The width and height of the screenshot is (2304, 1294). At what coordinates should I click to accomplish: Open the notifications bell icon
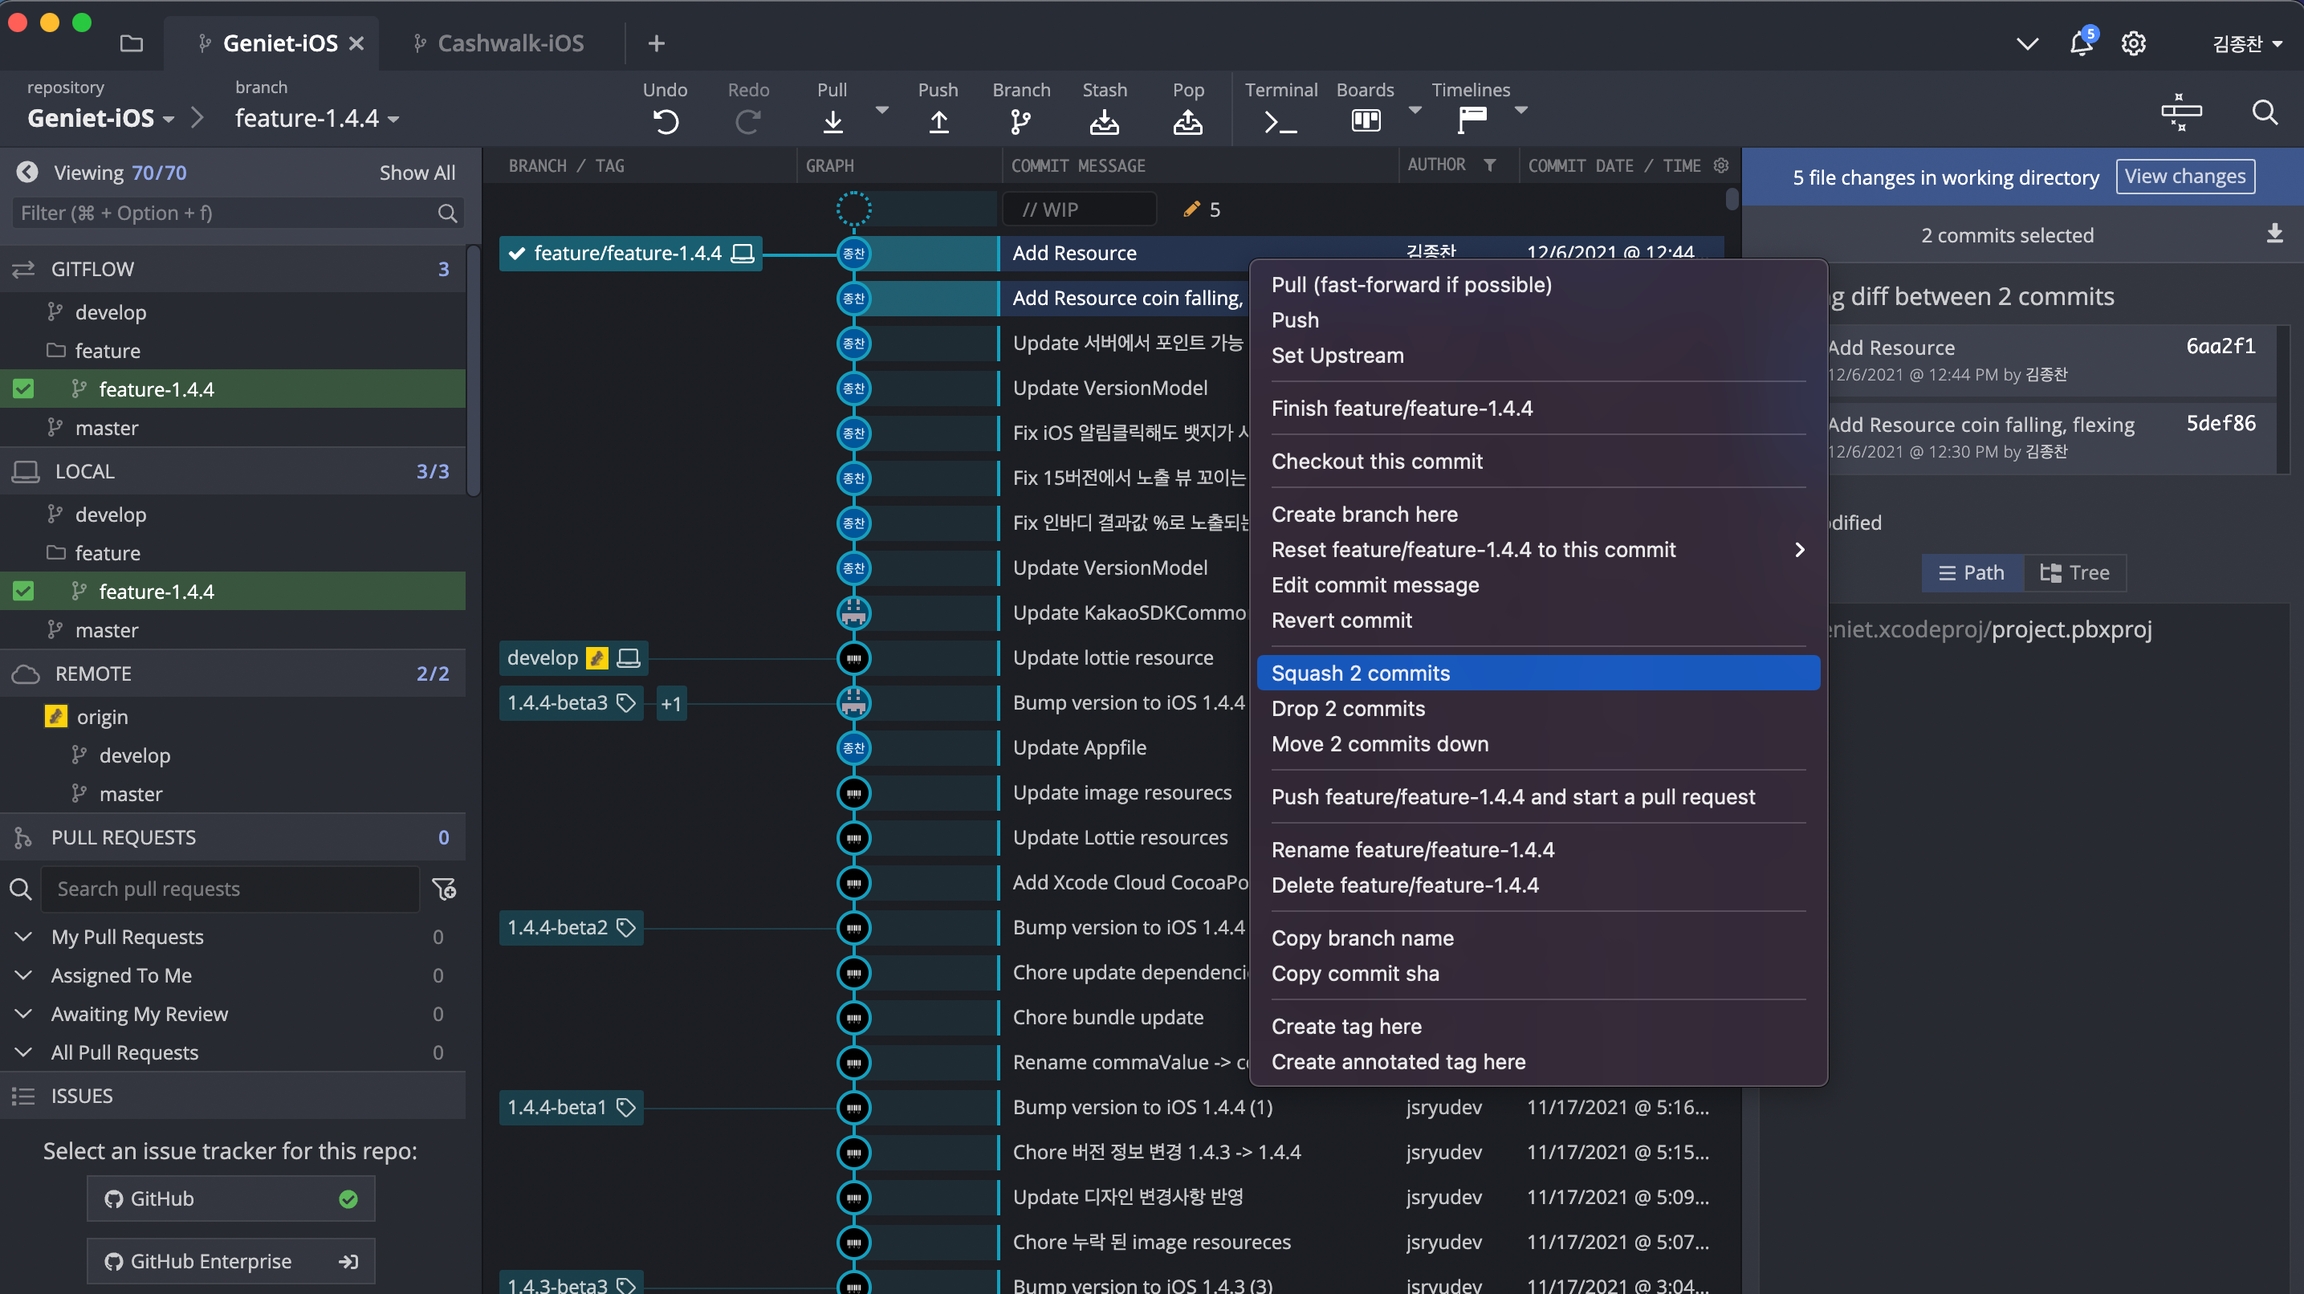2081,43
